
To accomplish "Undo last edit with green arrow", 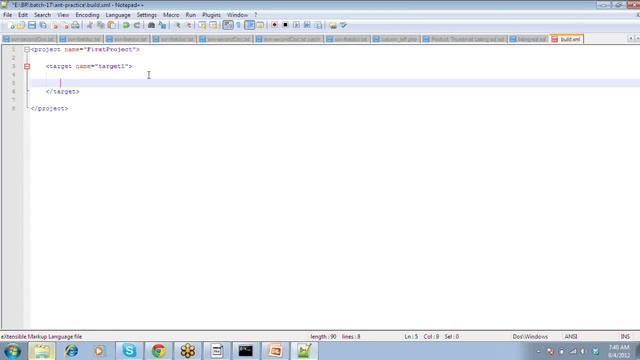I will pyautogui.click(x=126, y=25).
